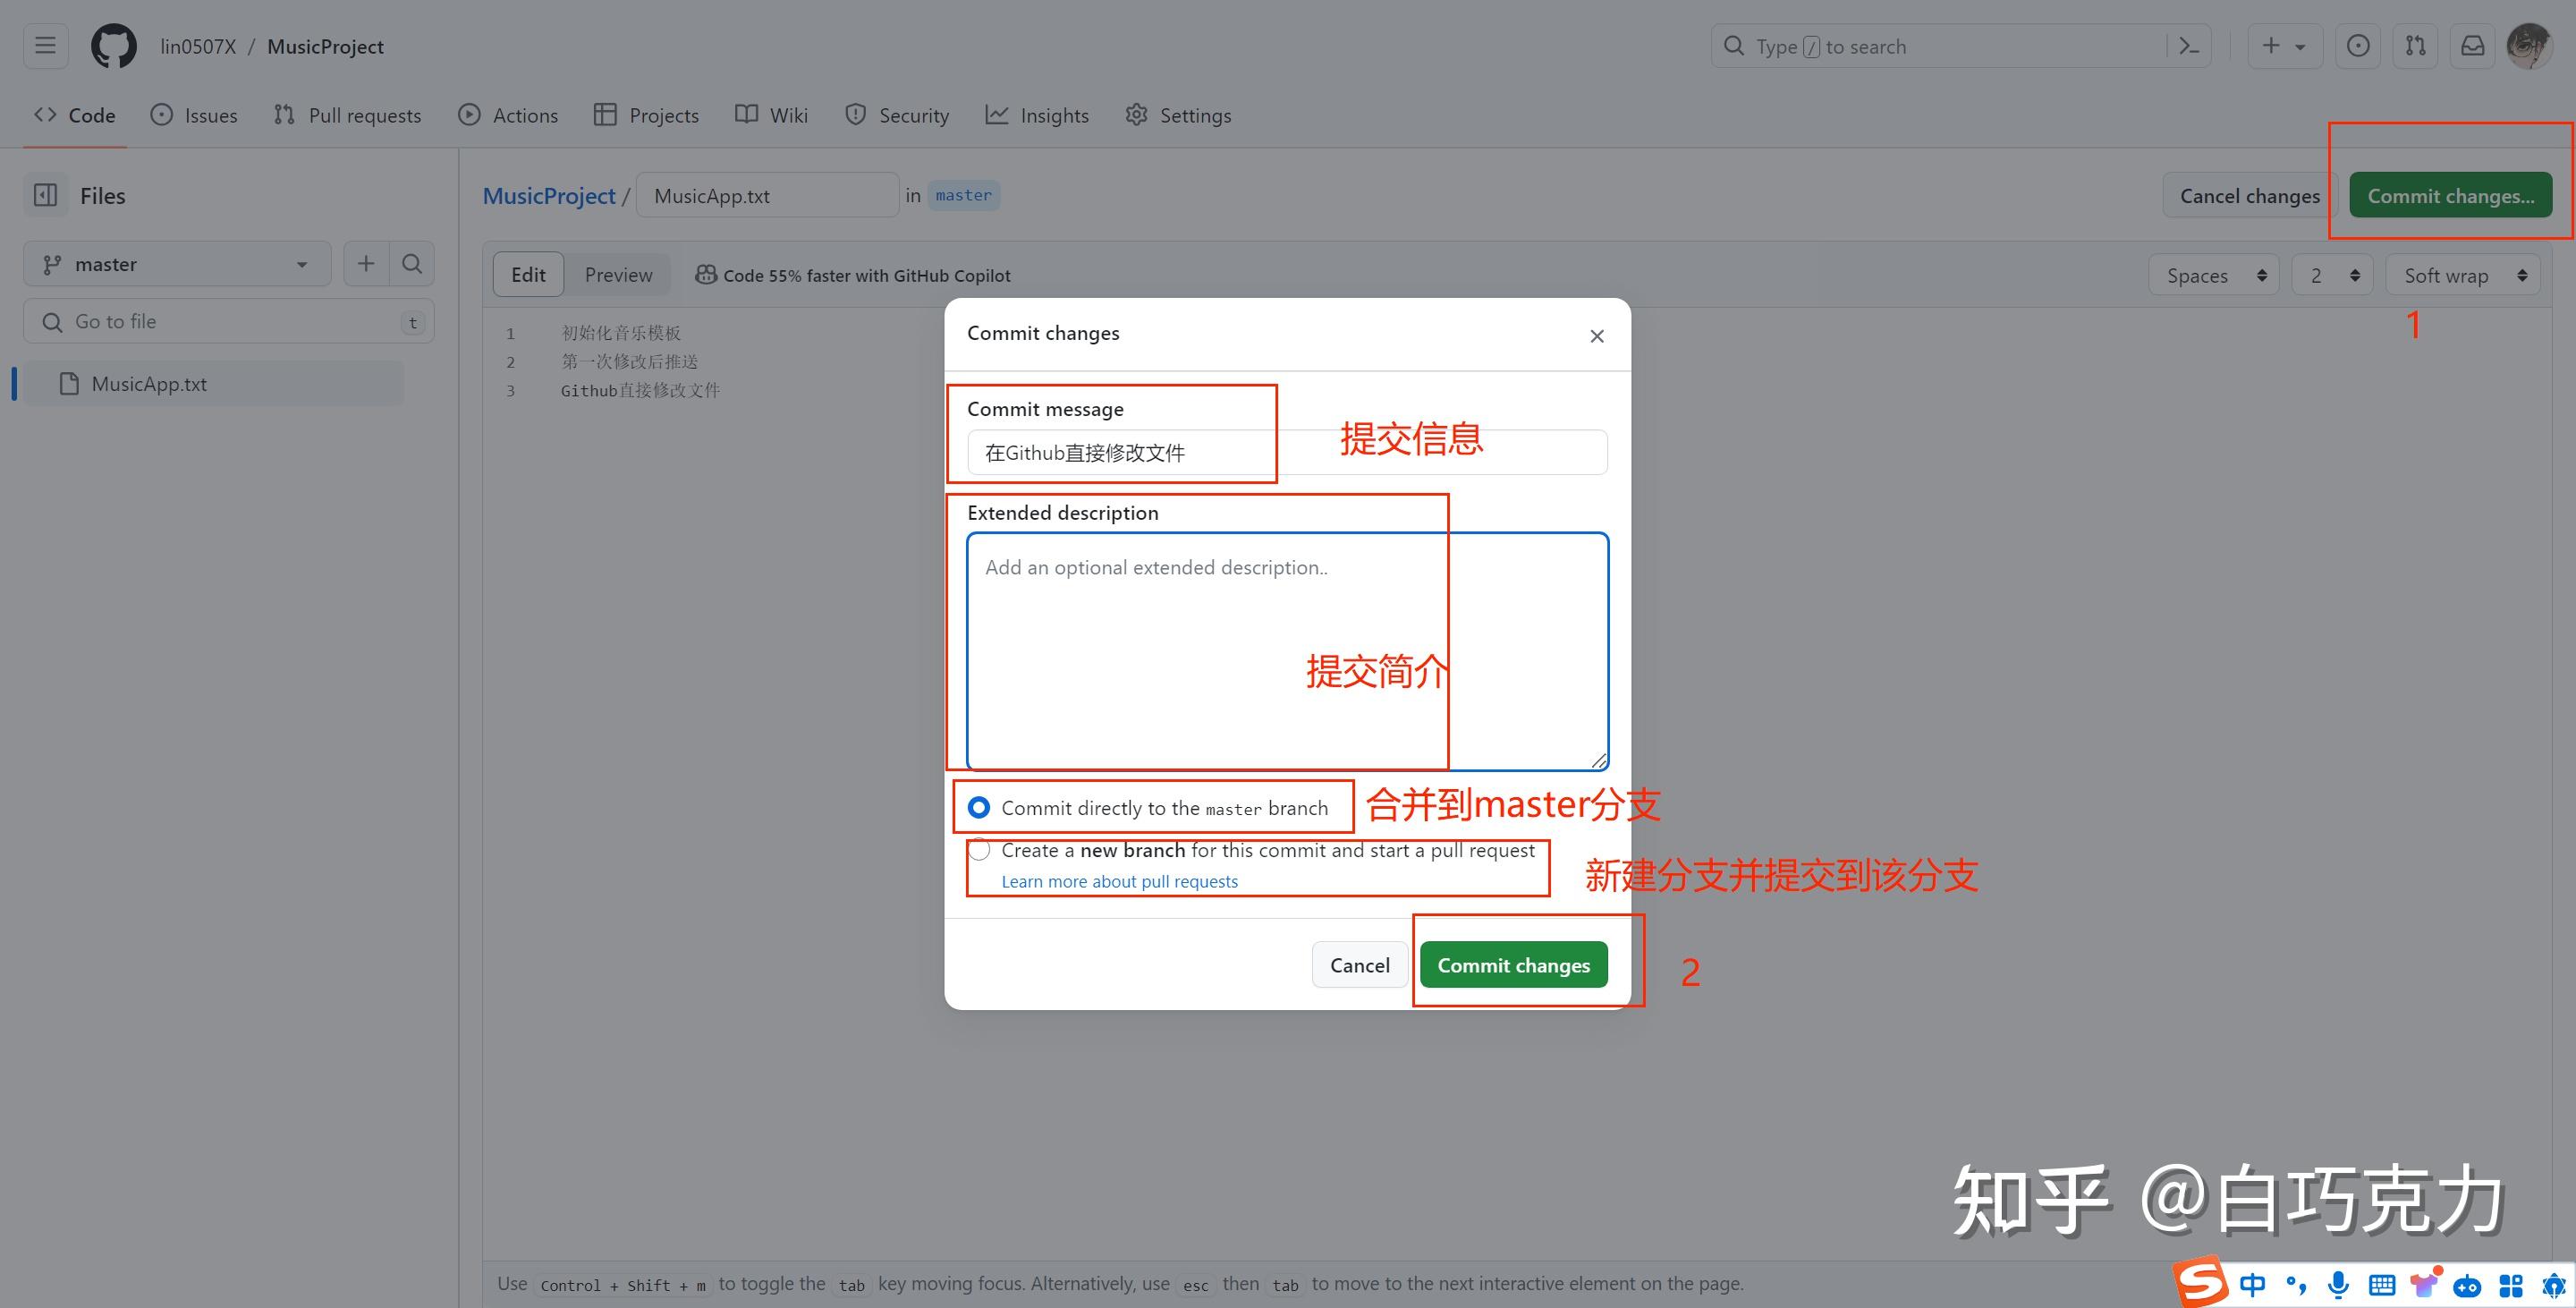
Task: Click the add file plus icon
Action: (366, 264)
